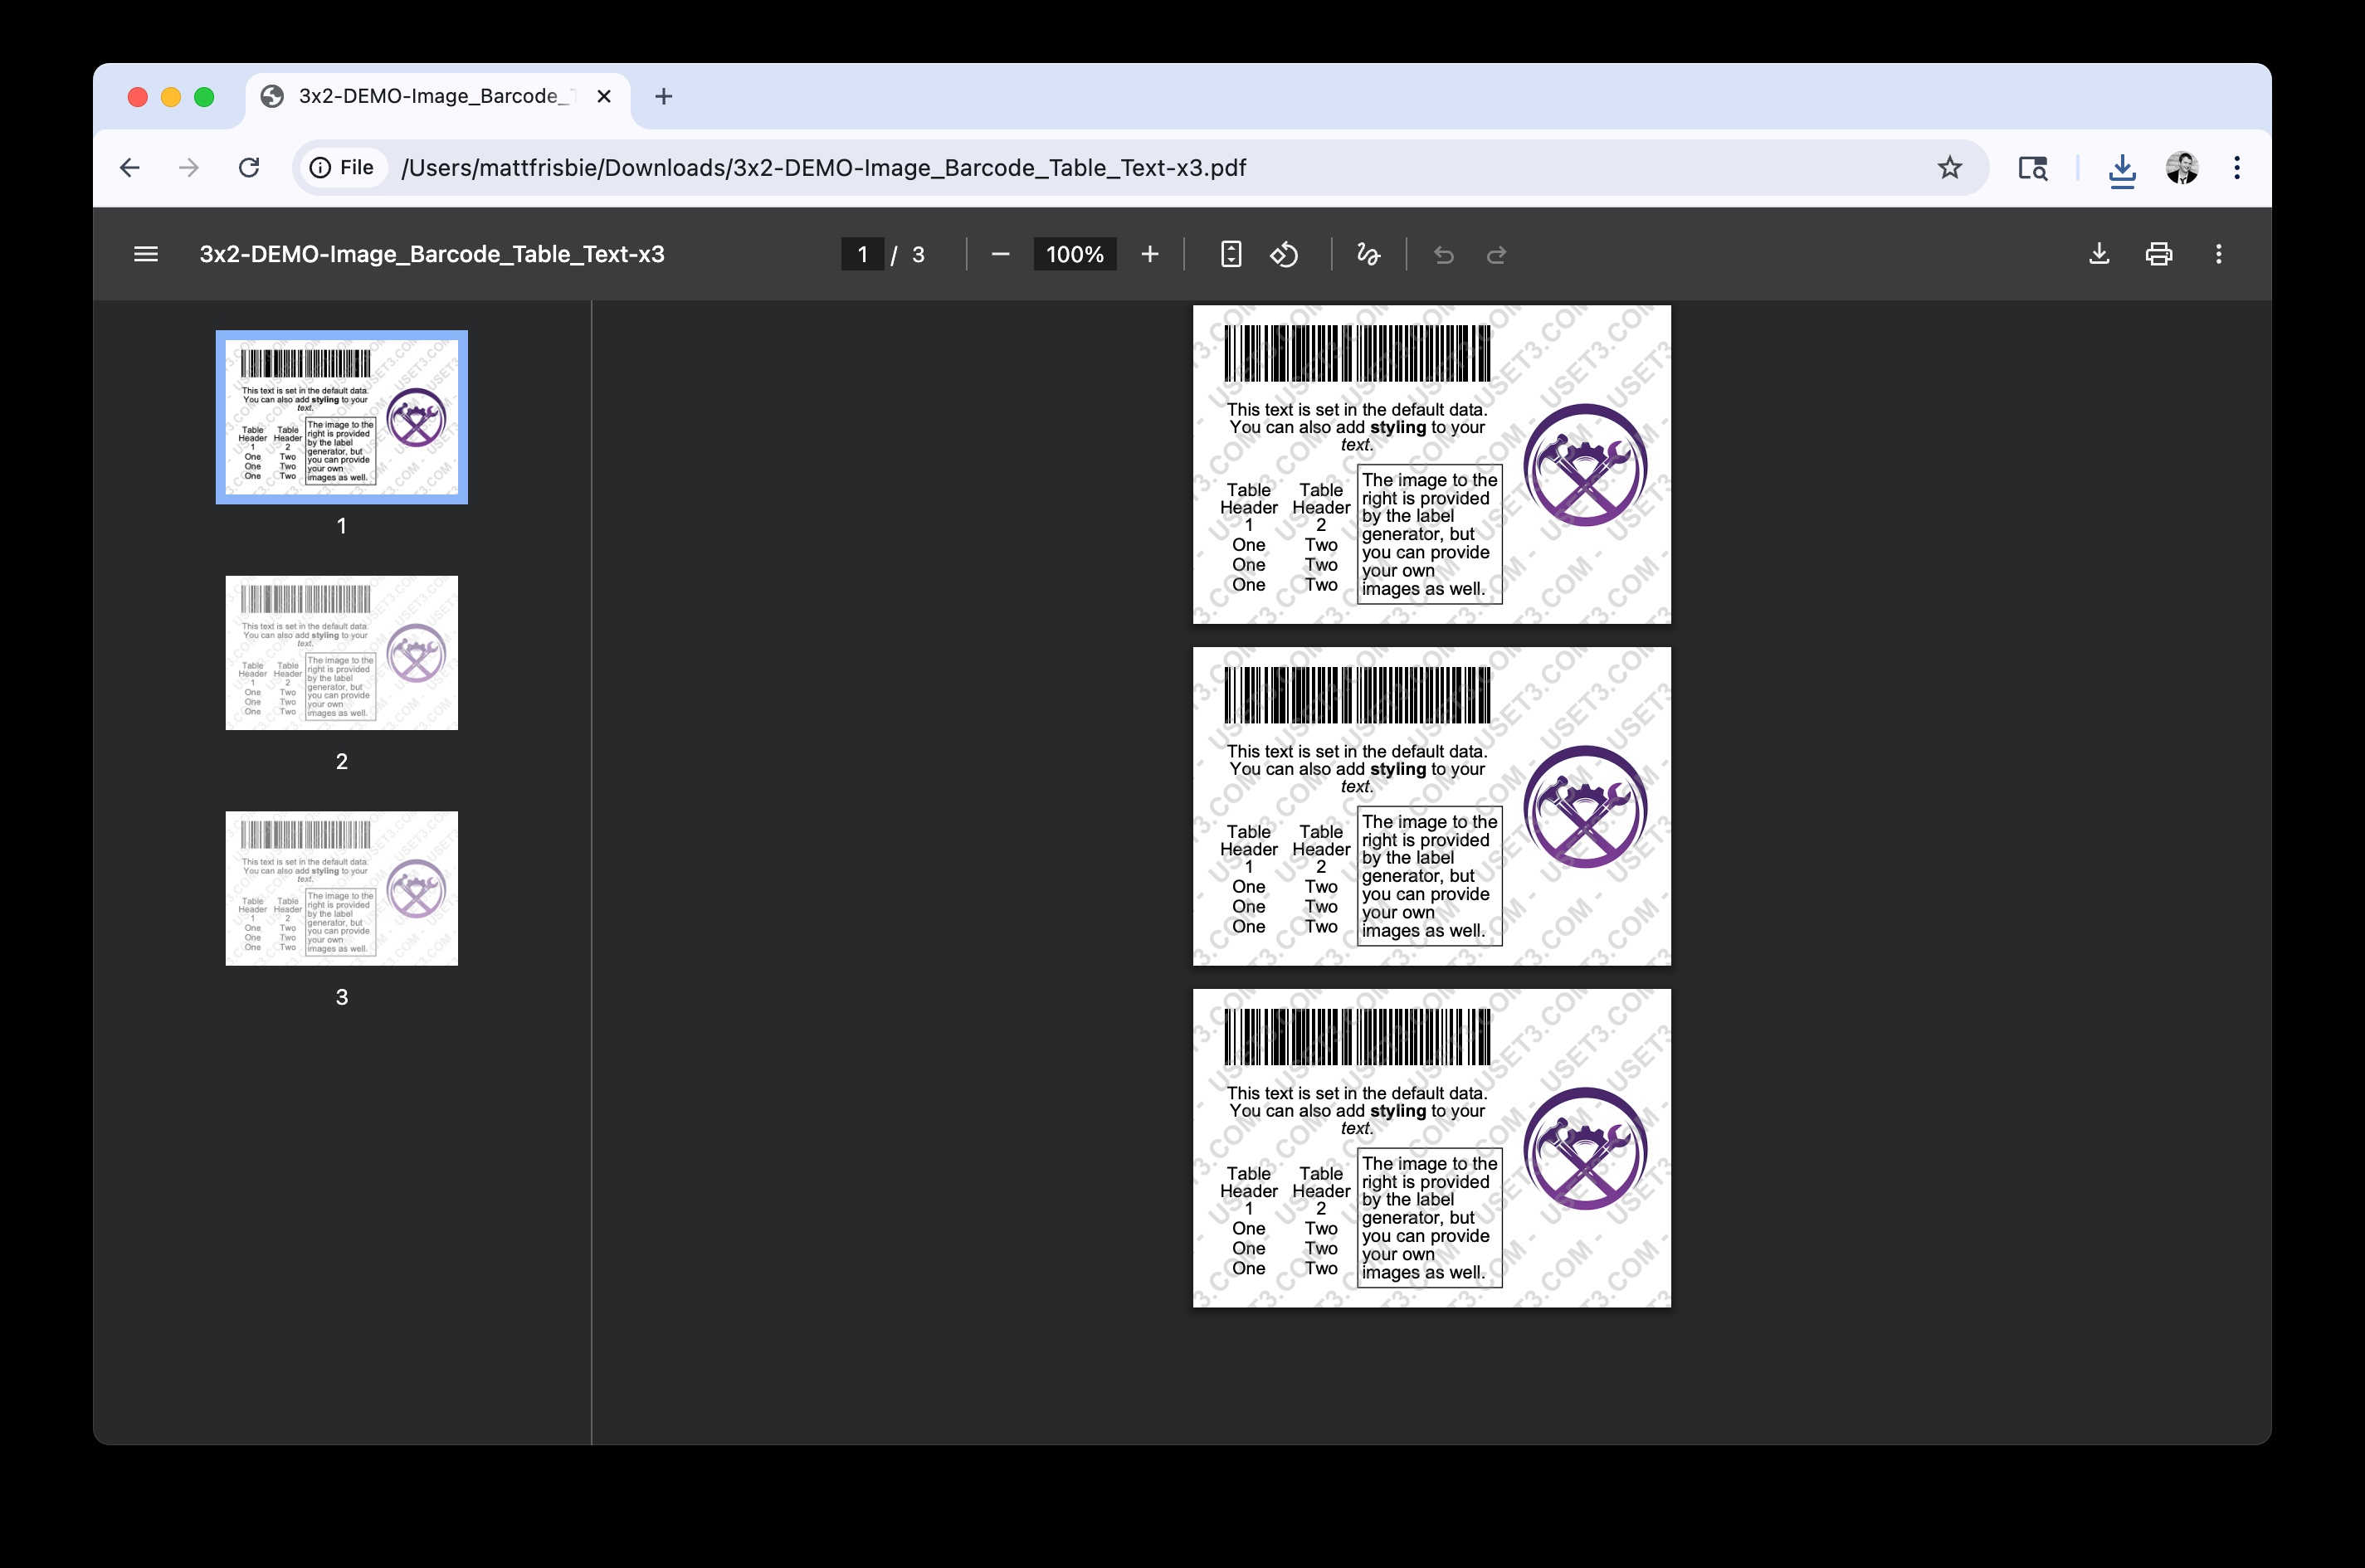This screenshot has height=1568, width=2365.
Task: Rotate the document counterclockwise
Action: [x=1284, y=254]
